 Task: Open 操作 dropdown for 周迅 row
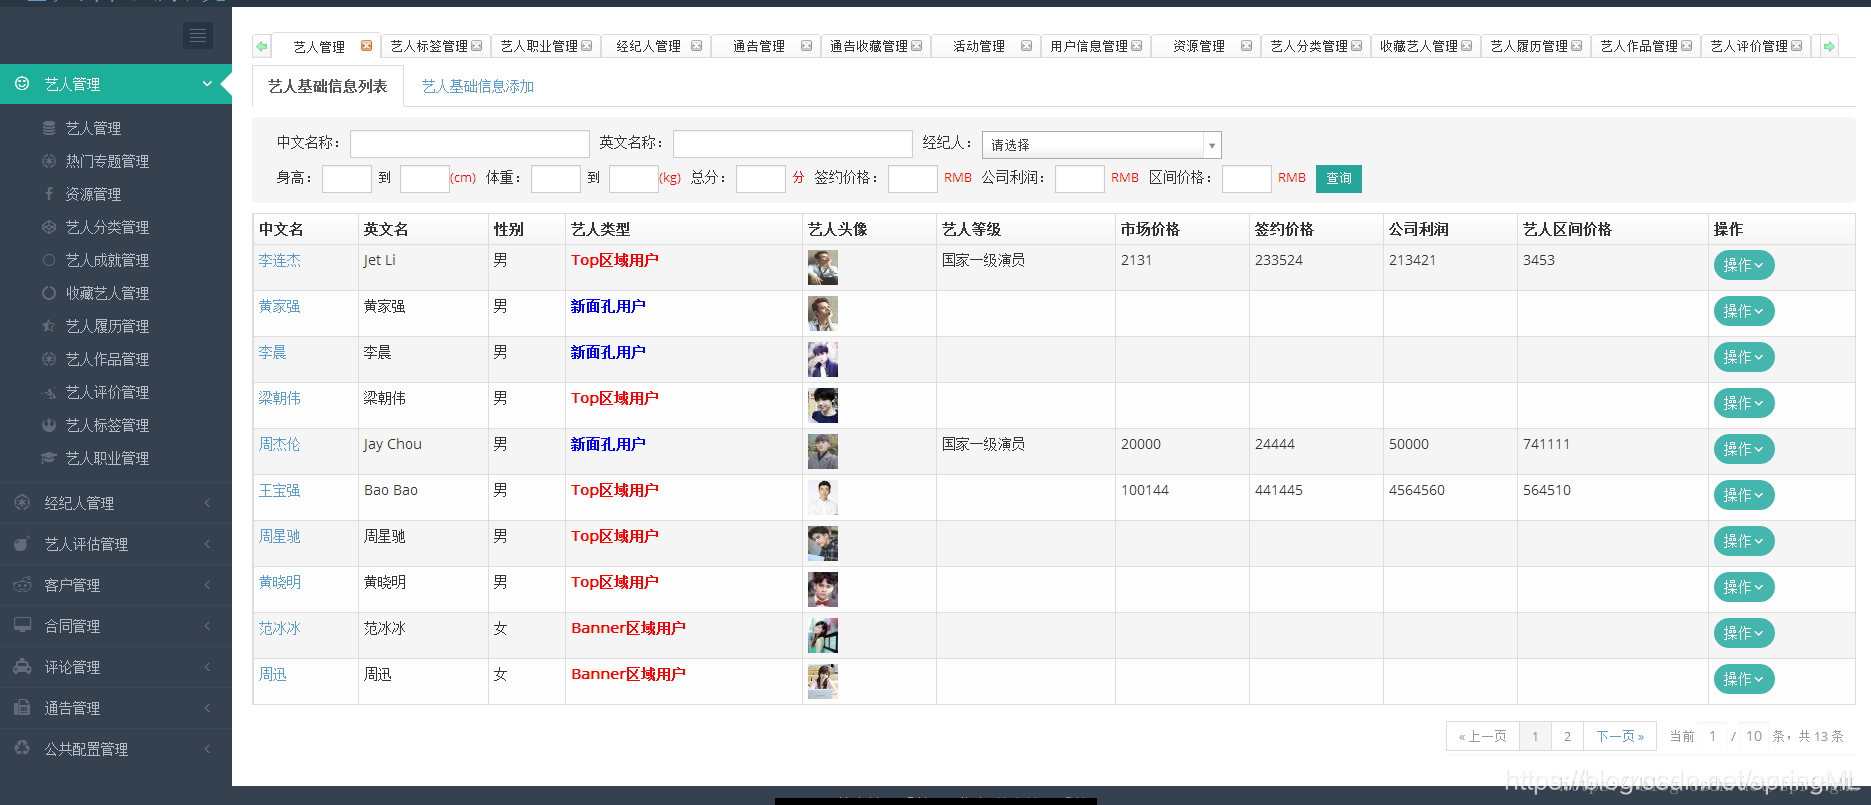[1744, 679]
